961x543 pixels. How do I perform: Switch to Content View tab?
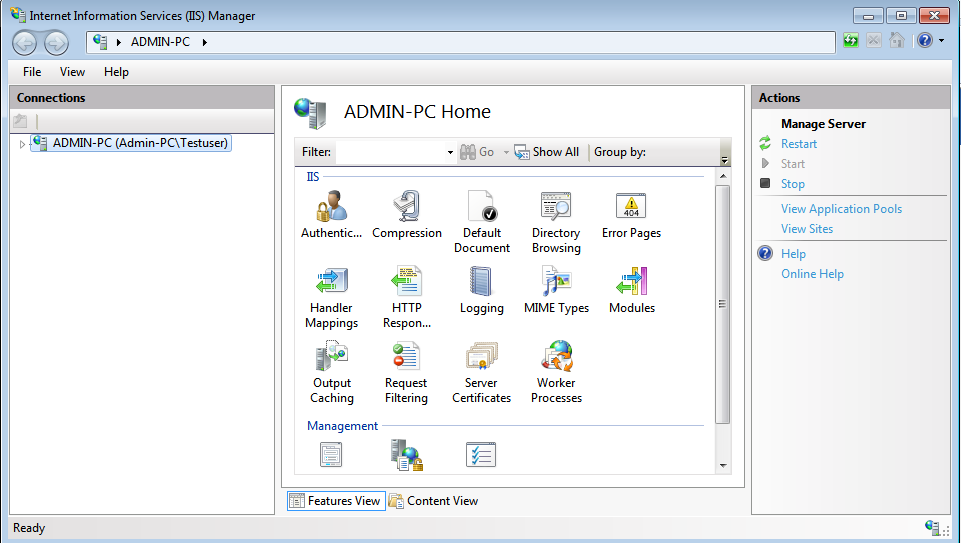(433, 501)
